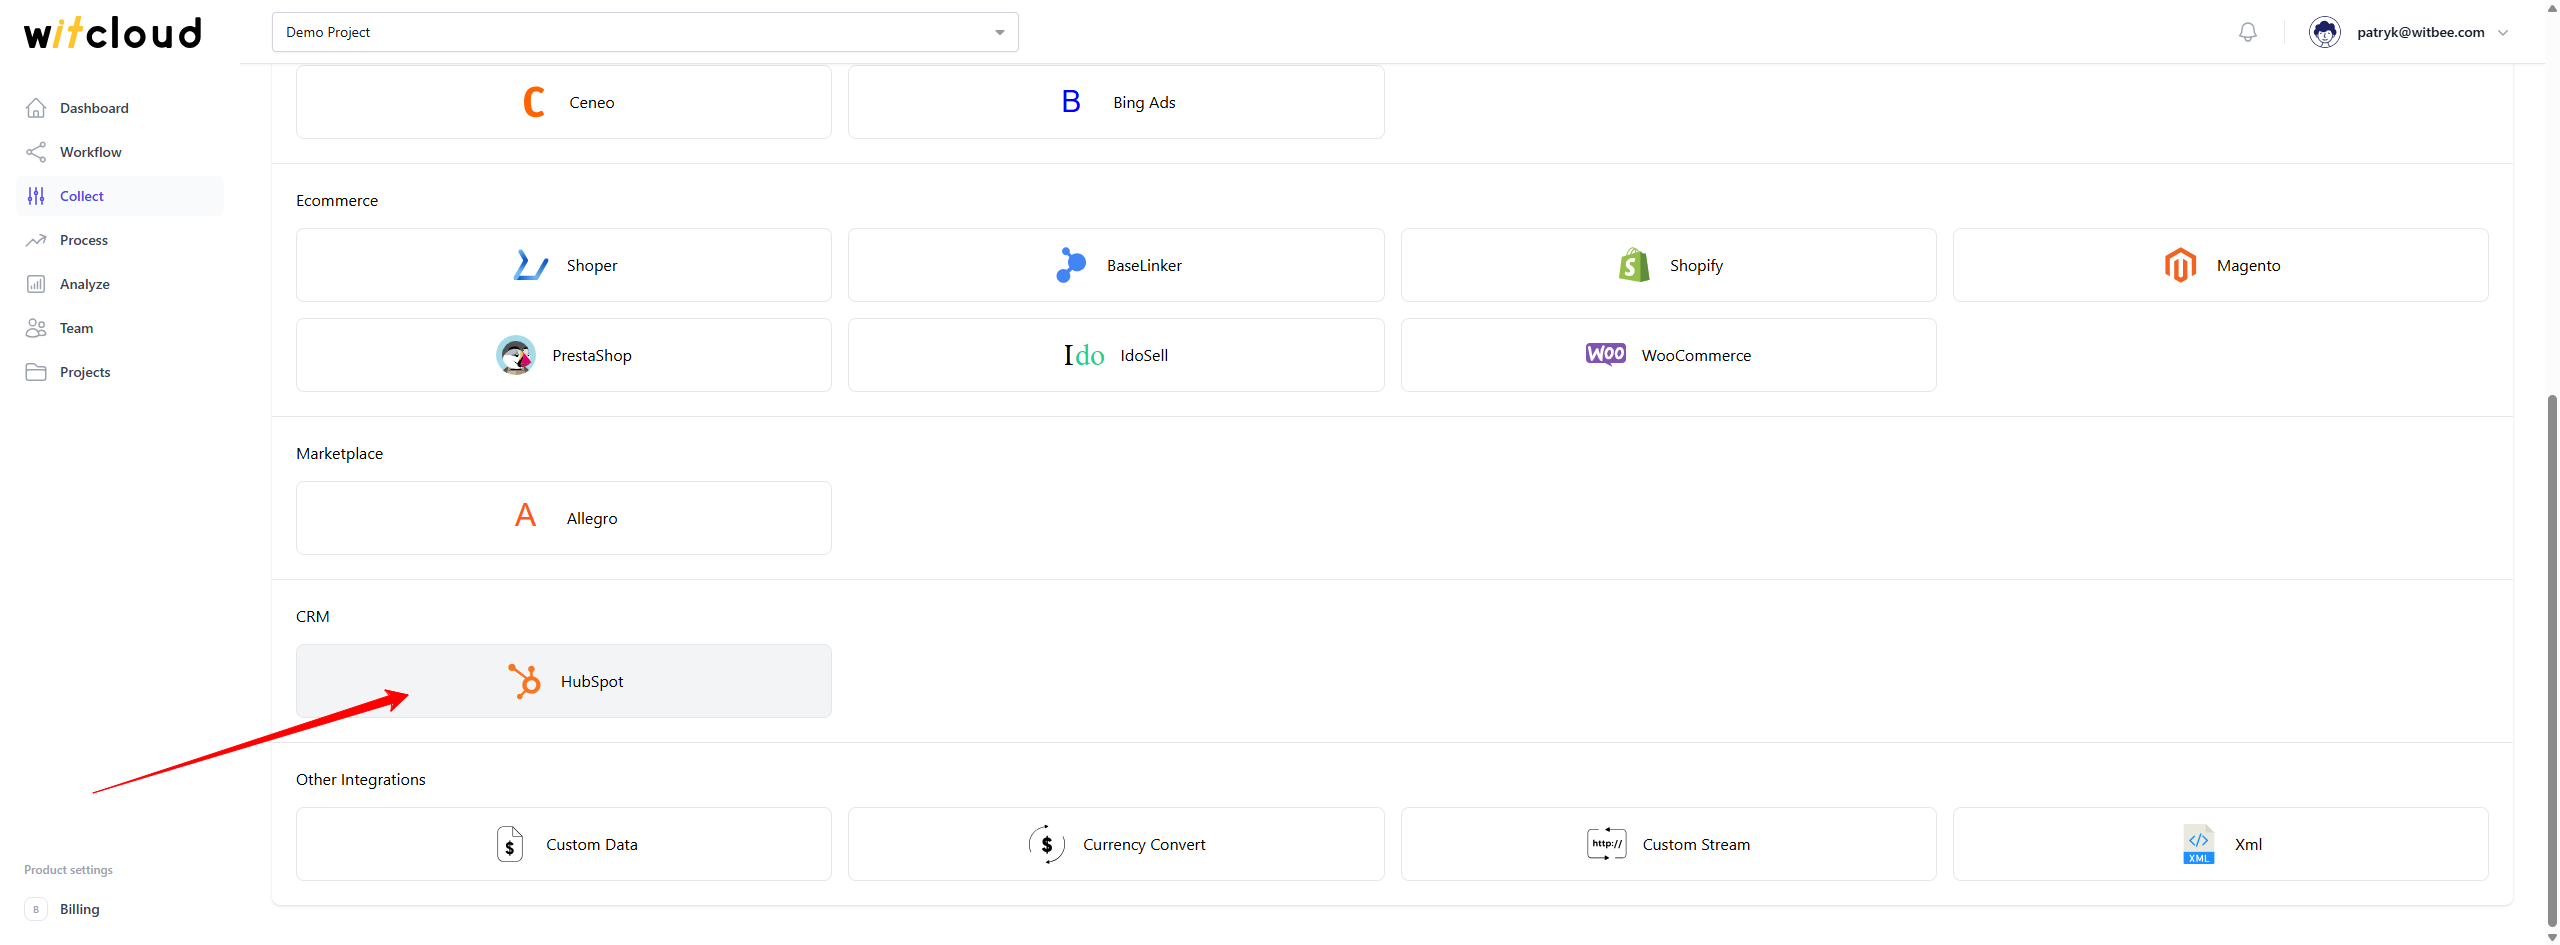Click the patryk@witbee.com account name
Viewport: 2560px width, 945px height.
[x=2421, y=32]
